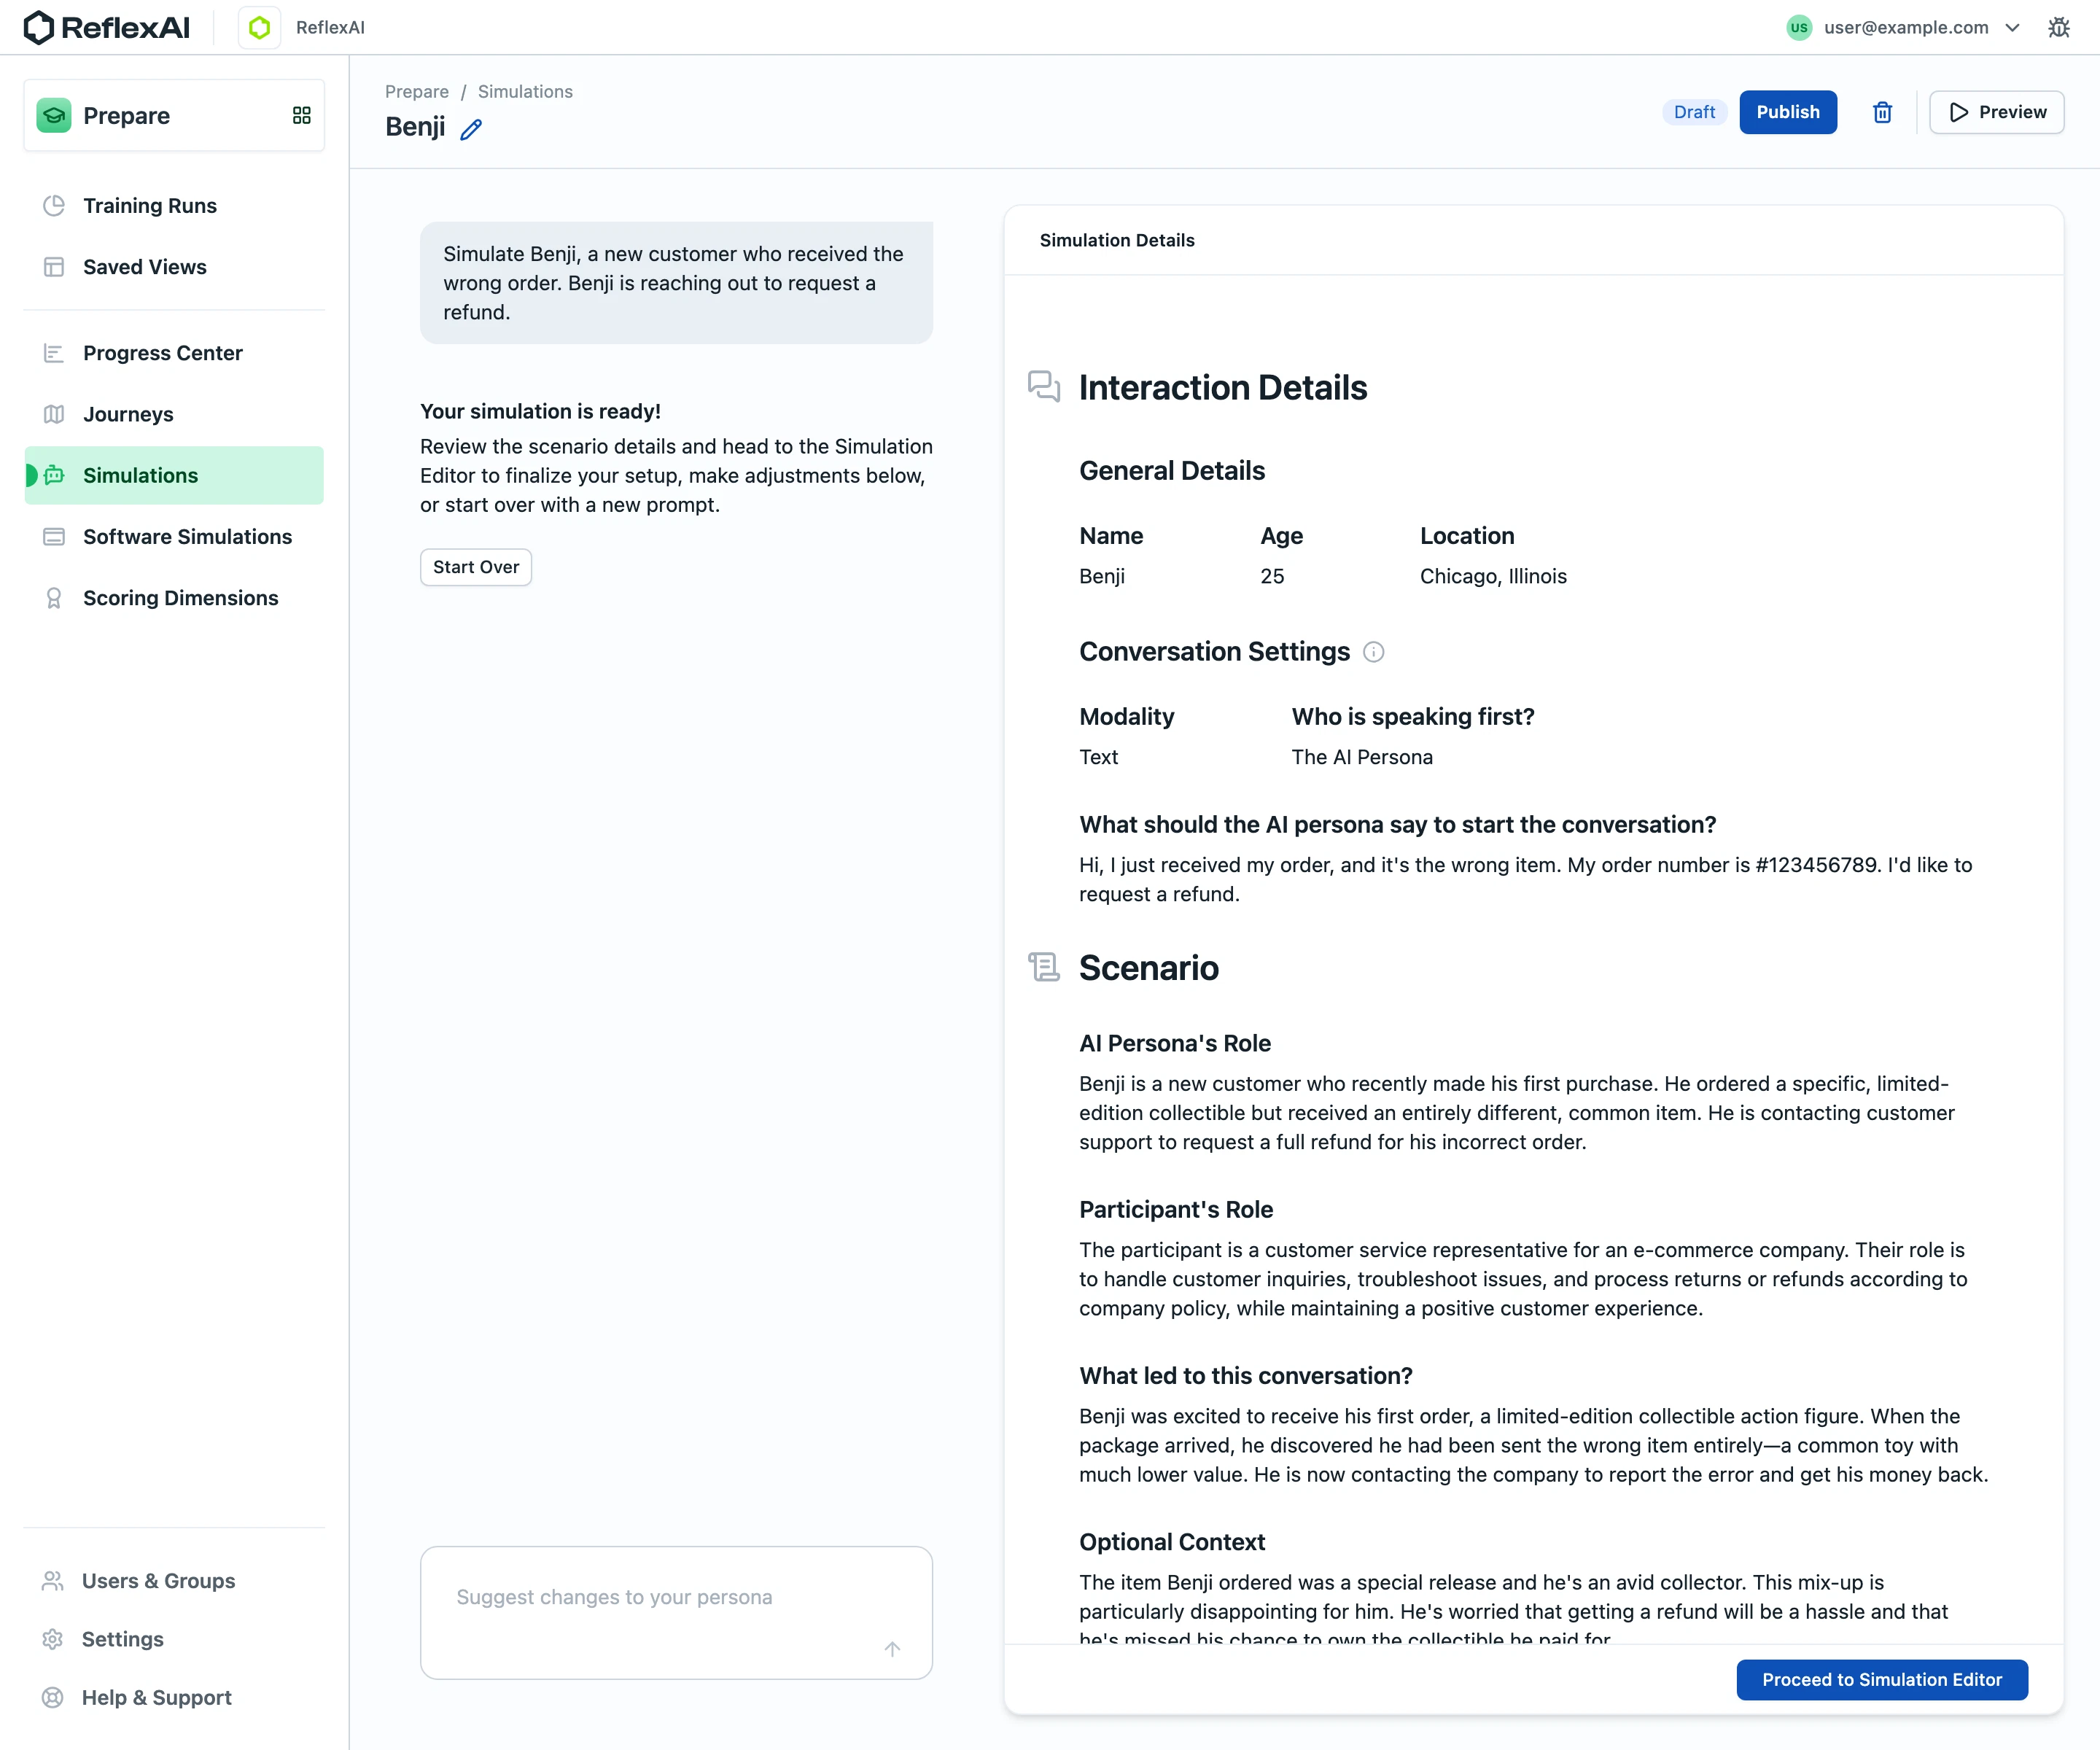This screenshot has height=1750, width=2100.
Task: Click the Interaction Details chat bubbles icon
Action: 1044,387
